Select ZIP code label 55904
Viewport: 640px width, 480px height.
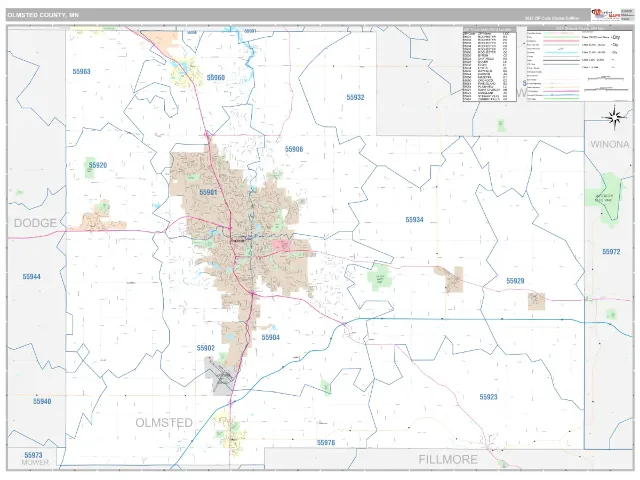coord(270,337)
